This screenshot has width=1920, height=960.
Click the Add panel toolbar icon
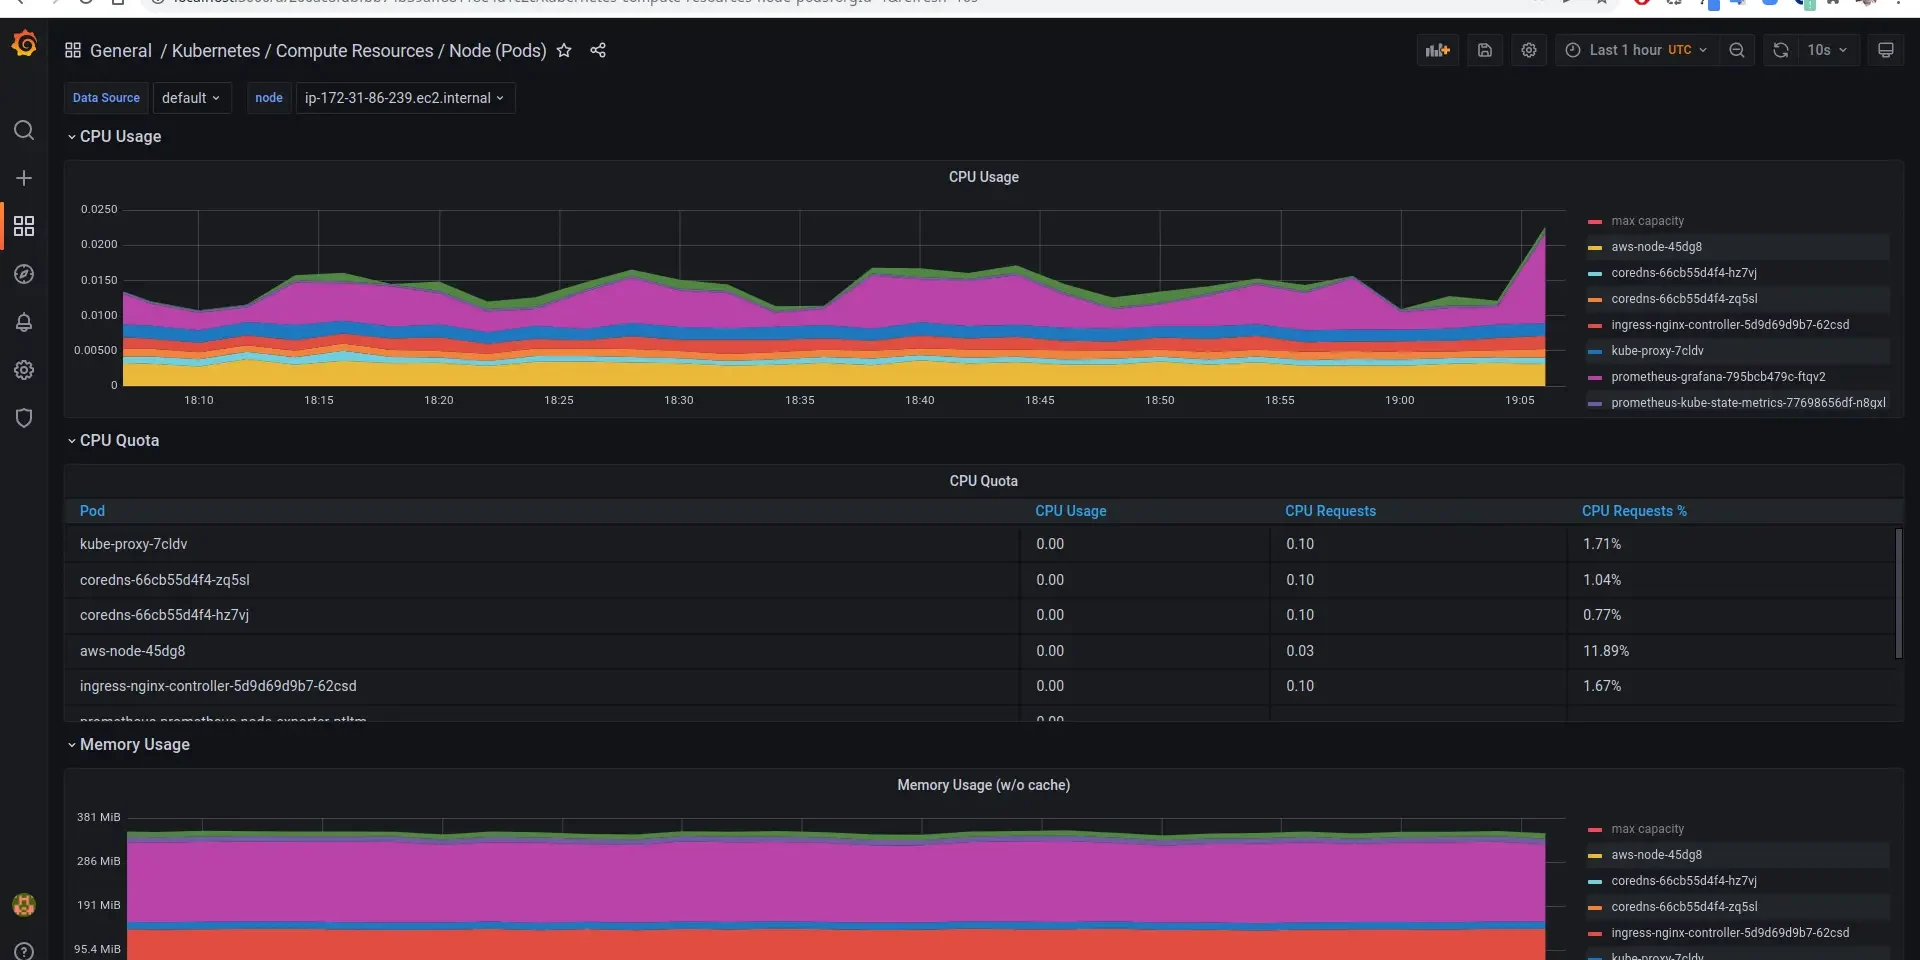point(1437,50)
